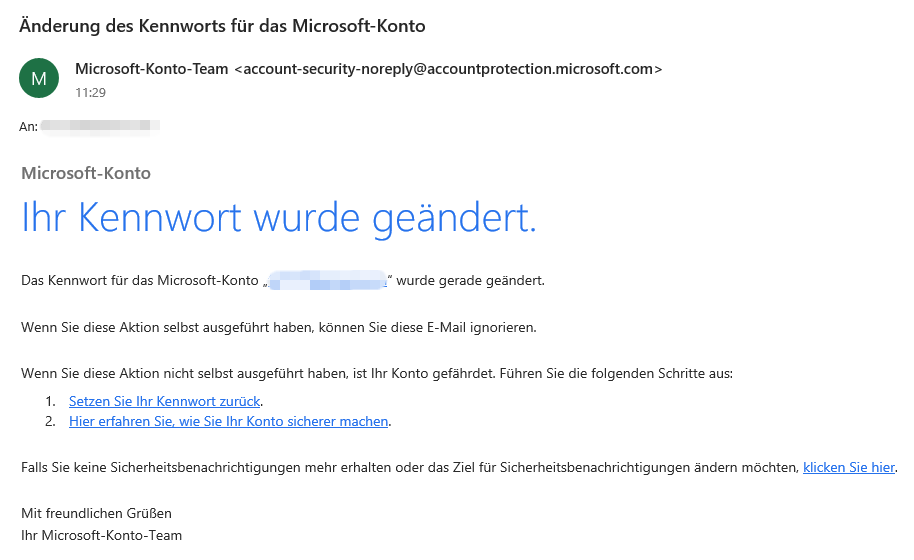Click the blue headline Ihr Kennwort wurde geändert
Viewport: 914px width, 560px height.
click(279, 219)
